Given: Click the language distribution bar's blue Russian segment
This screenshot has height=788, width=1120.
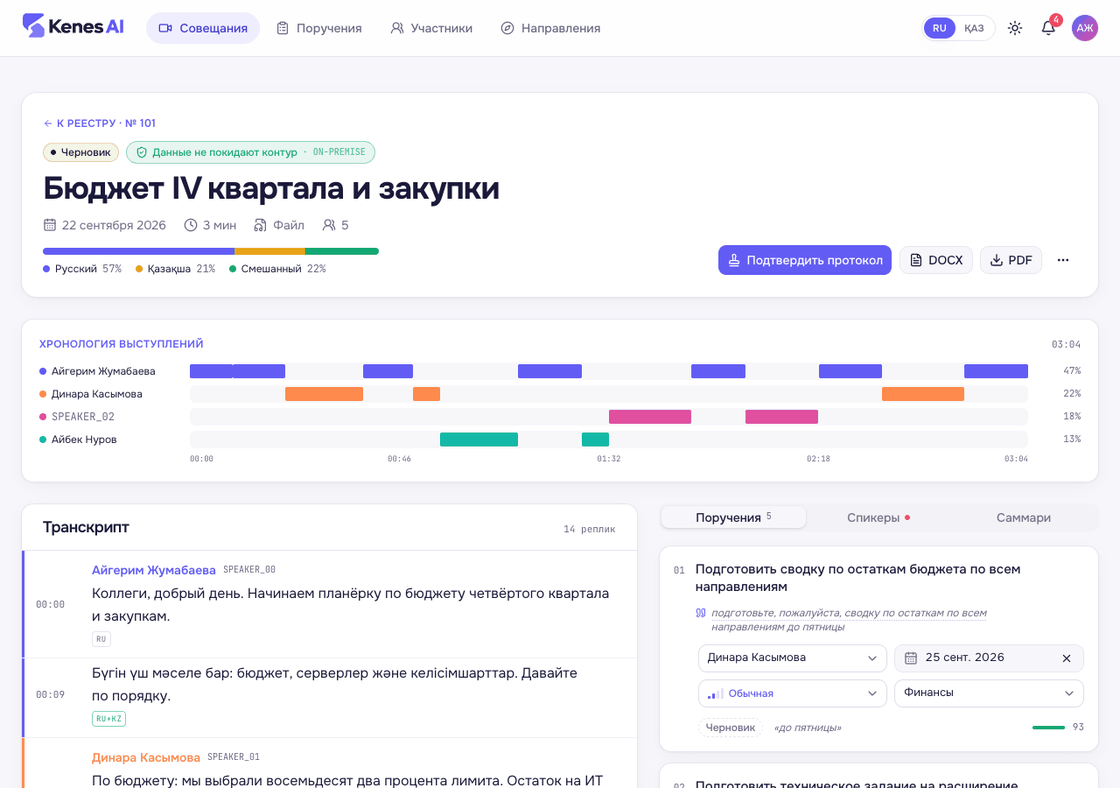Looking at the screenshot, I should pyautogui.click(x=139, y=251).
